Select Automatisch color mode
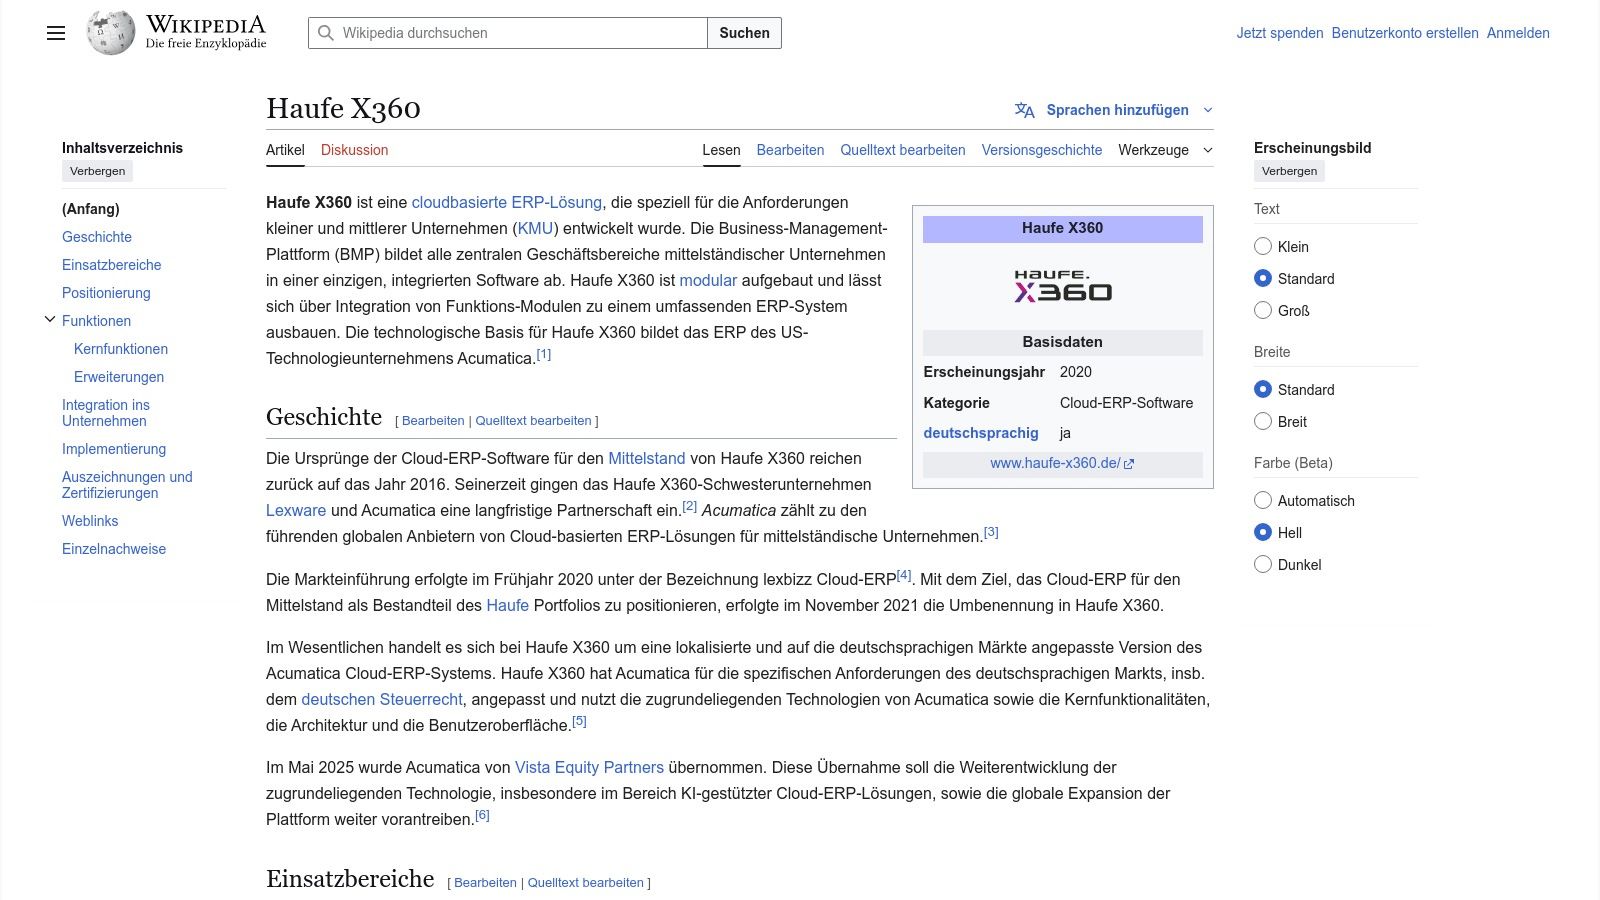The width and height of the screenshot is (1600, 900). pyautogui.click(x=1263, y=500)
